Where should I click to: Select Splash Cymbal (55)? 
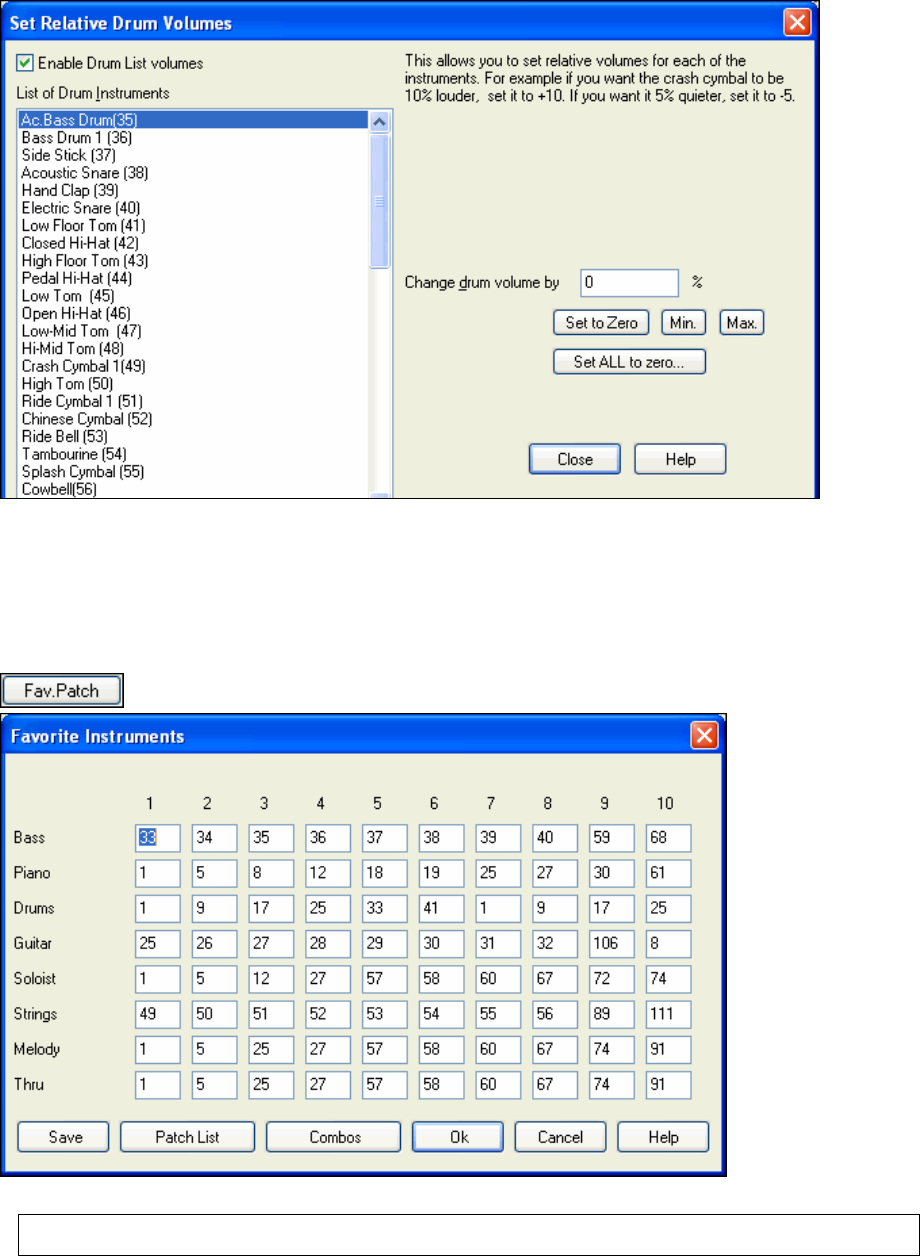click(193, 471)
